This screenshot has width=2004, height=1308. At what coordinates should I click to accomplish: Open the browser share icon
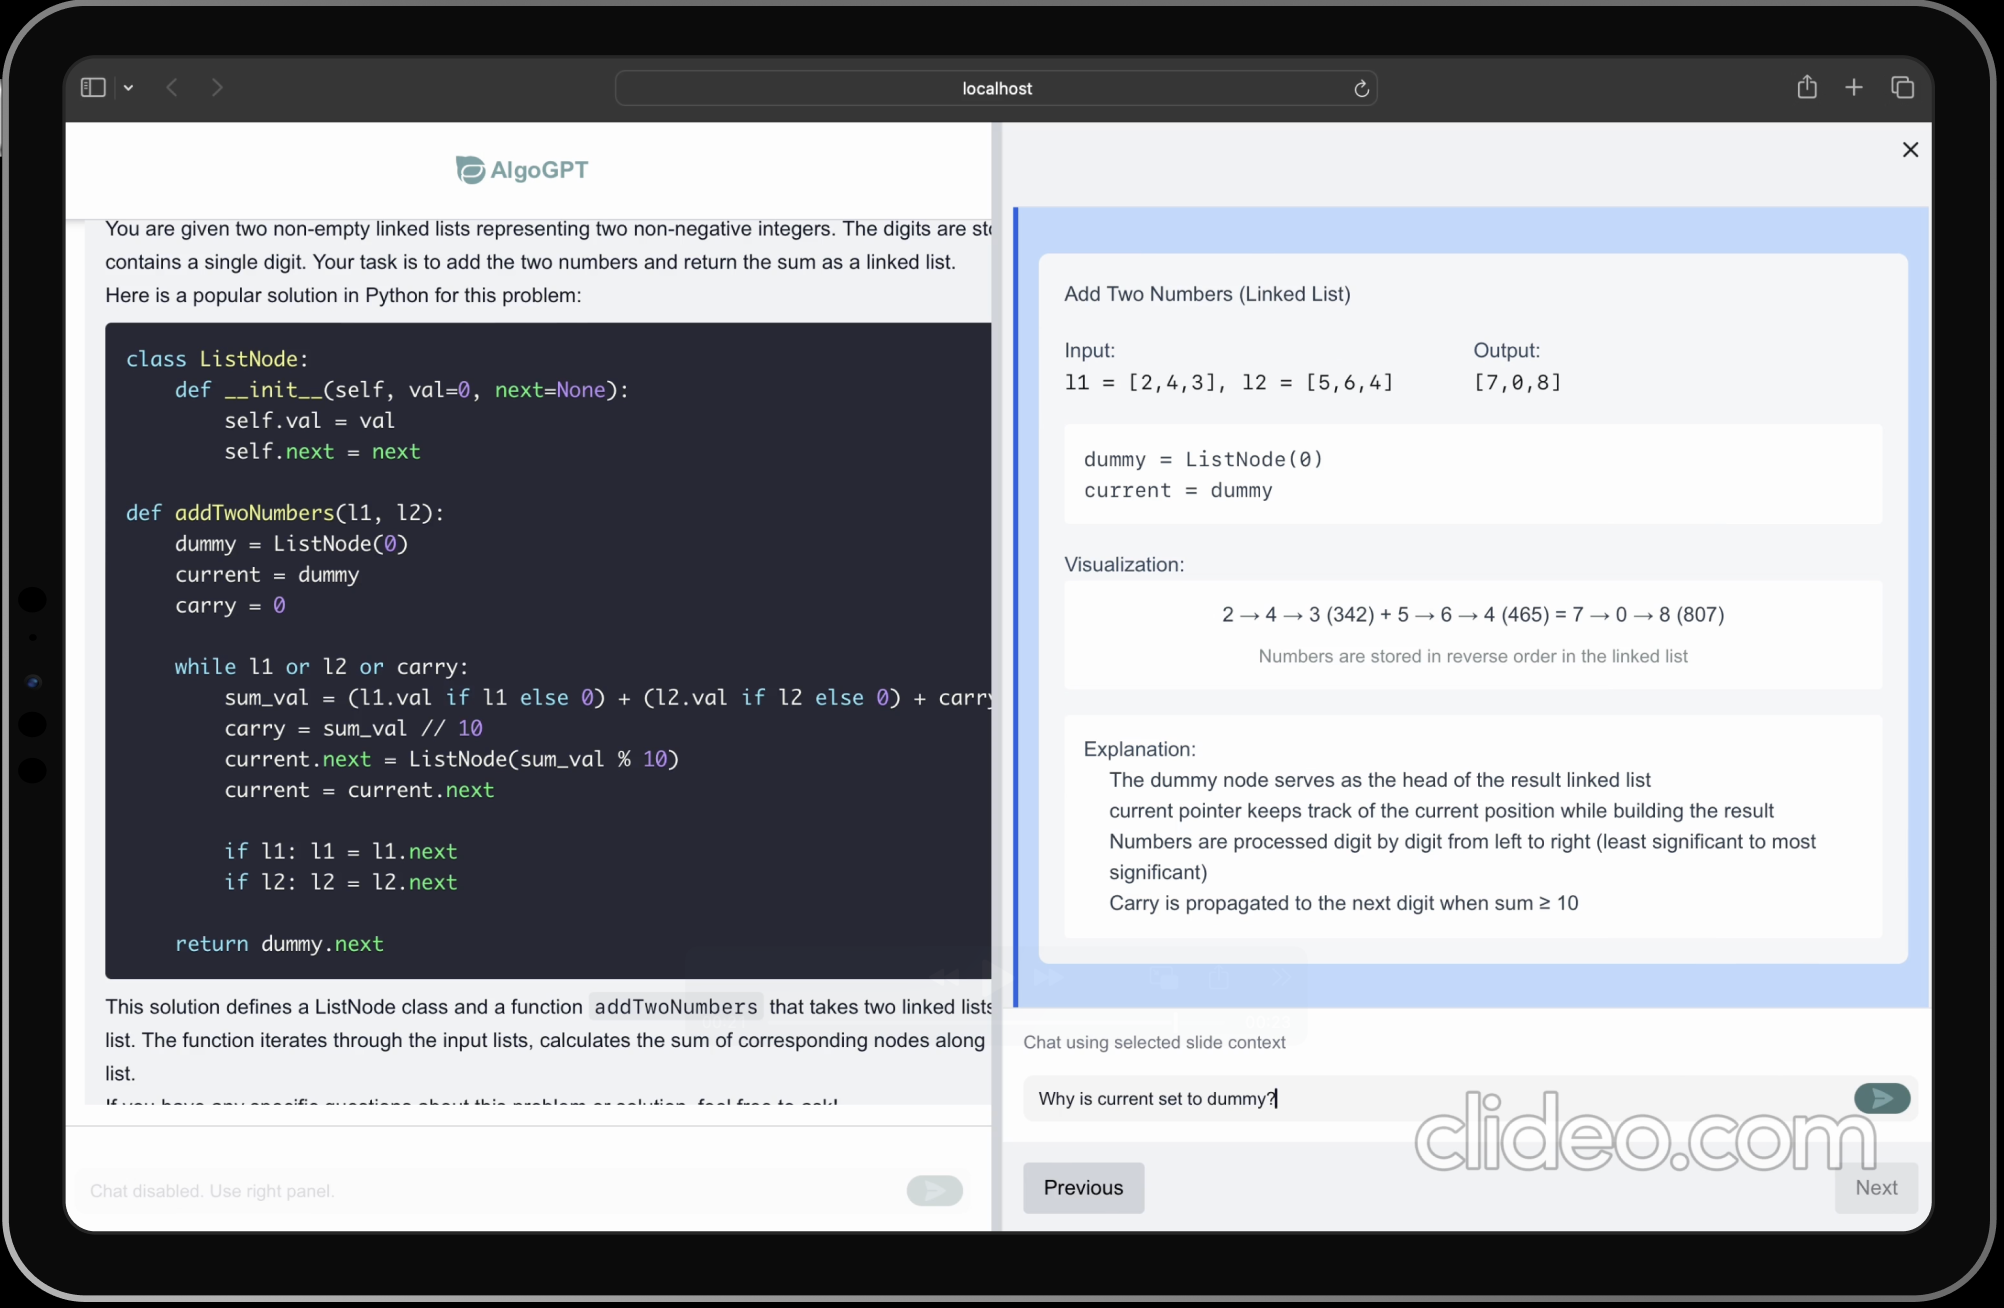click(x=1806, y=88)
